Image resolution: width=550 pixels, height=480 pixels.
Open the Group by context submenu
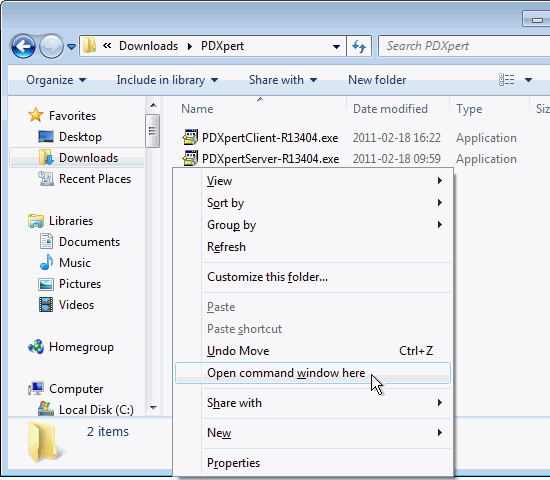tap(313, 225)
